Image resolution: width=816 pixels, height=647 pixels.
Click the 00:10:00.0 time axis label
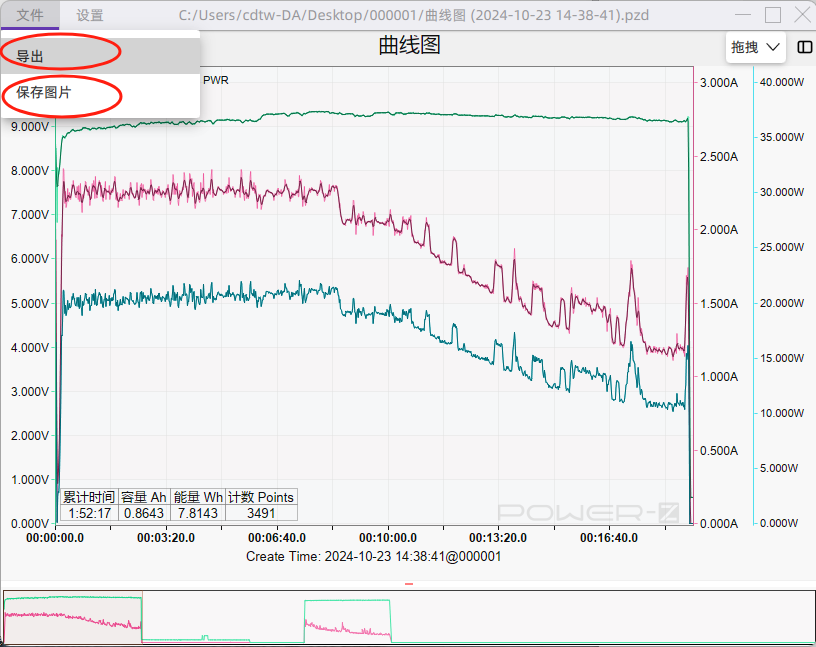(x=388, y=538)
